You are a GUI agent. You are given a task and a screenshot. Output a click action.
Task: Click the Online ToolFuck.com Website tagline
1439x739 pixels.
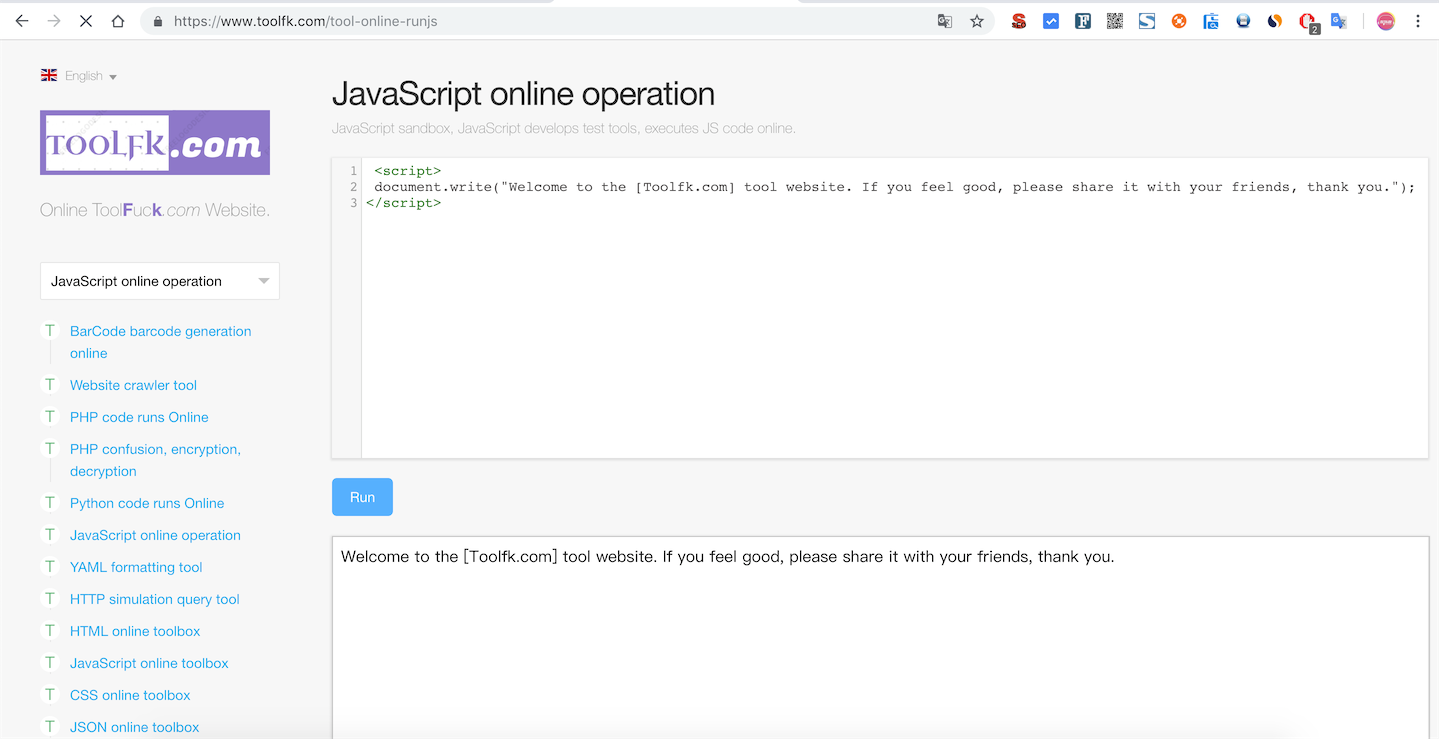tap(154, 210)
